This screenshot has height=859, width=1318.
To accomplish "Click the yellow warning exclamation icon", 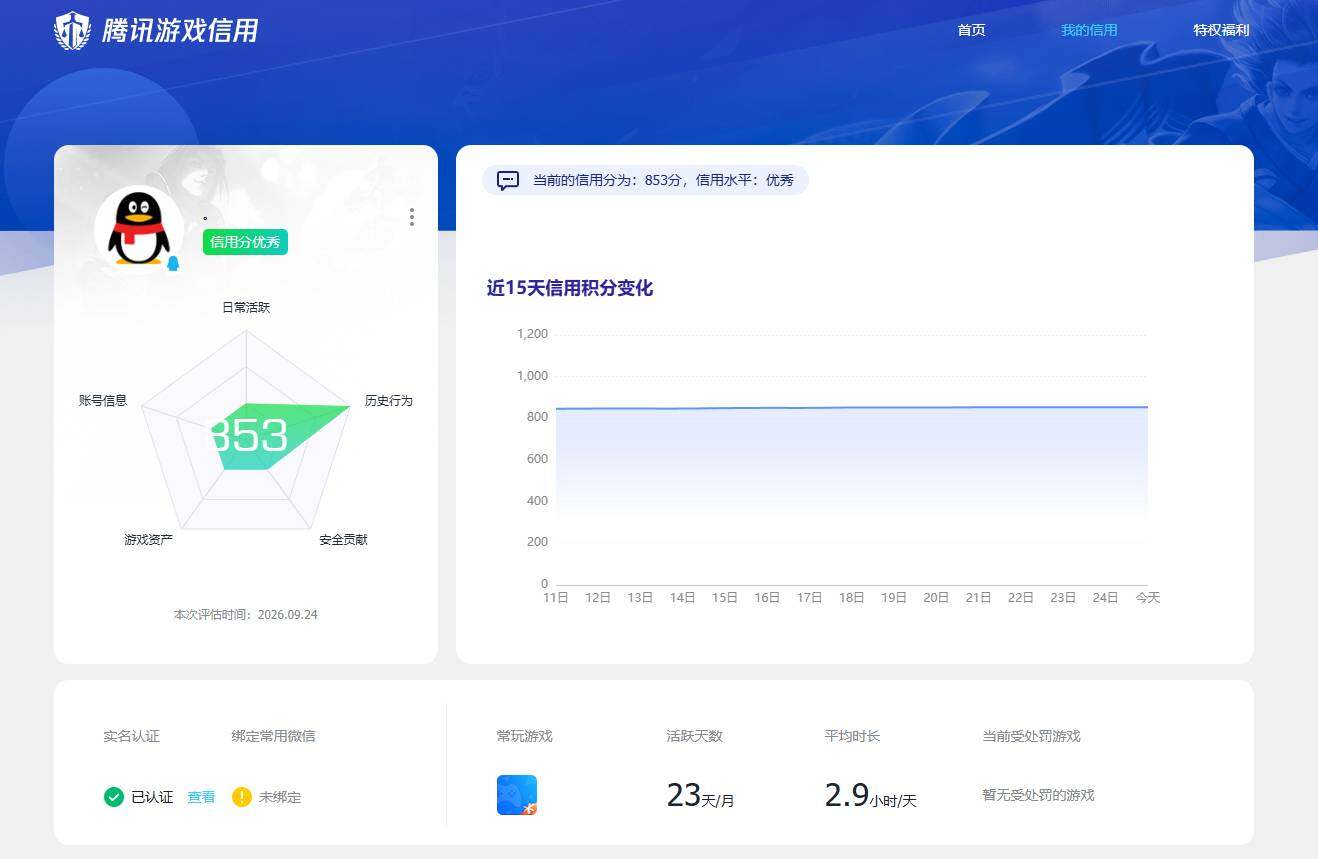I will pos(241,797).
